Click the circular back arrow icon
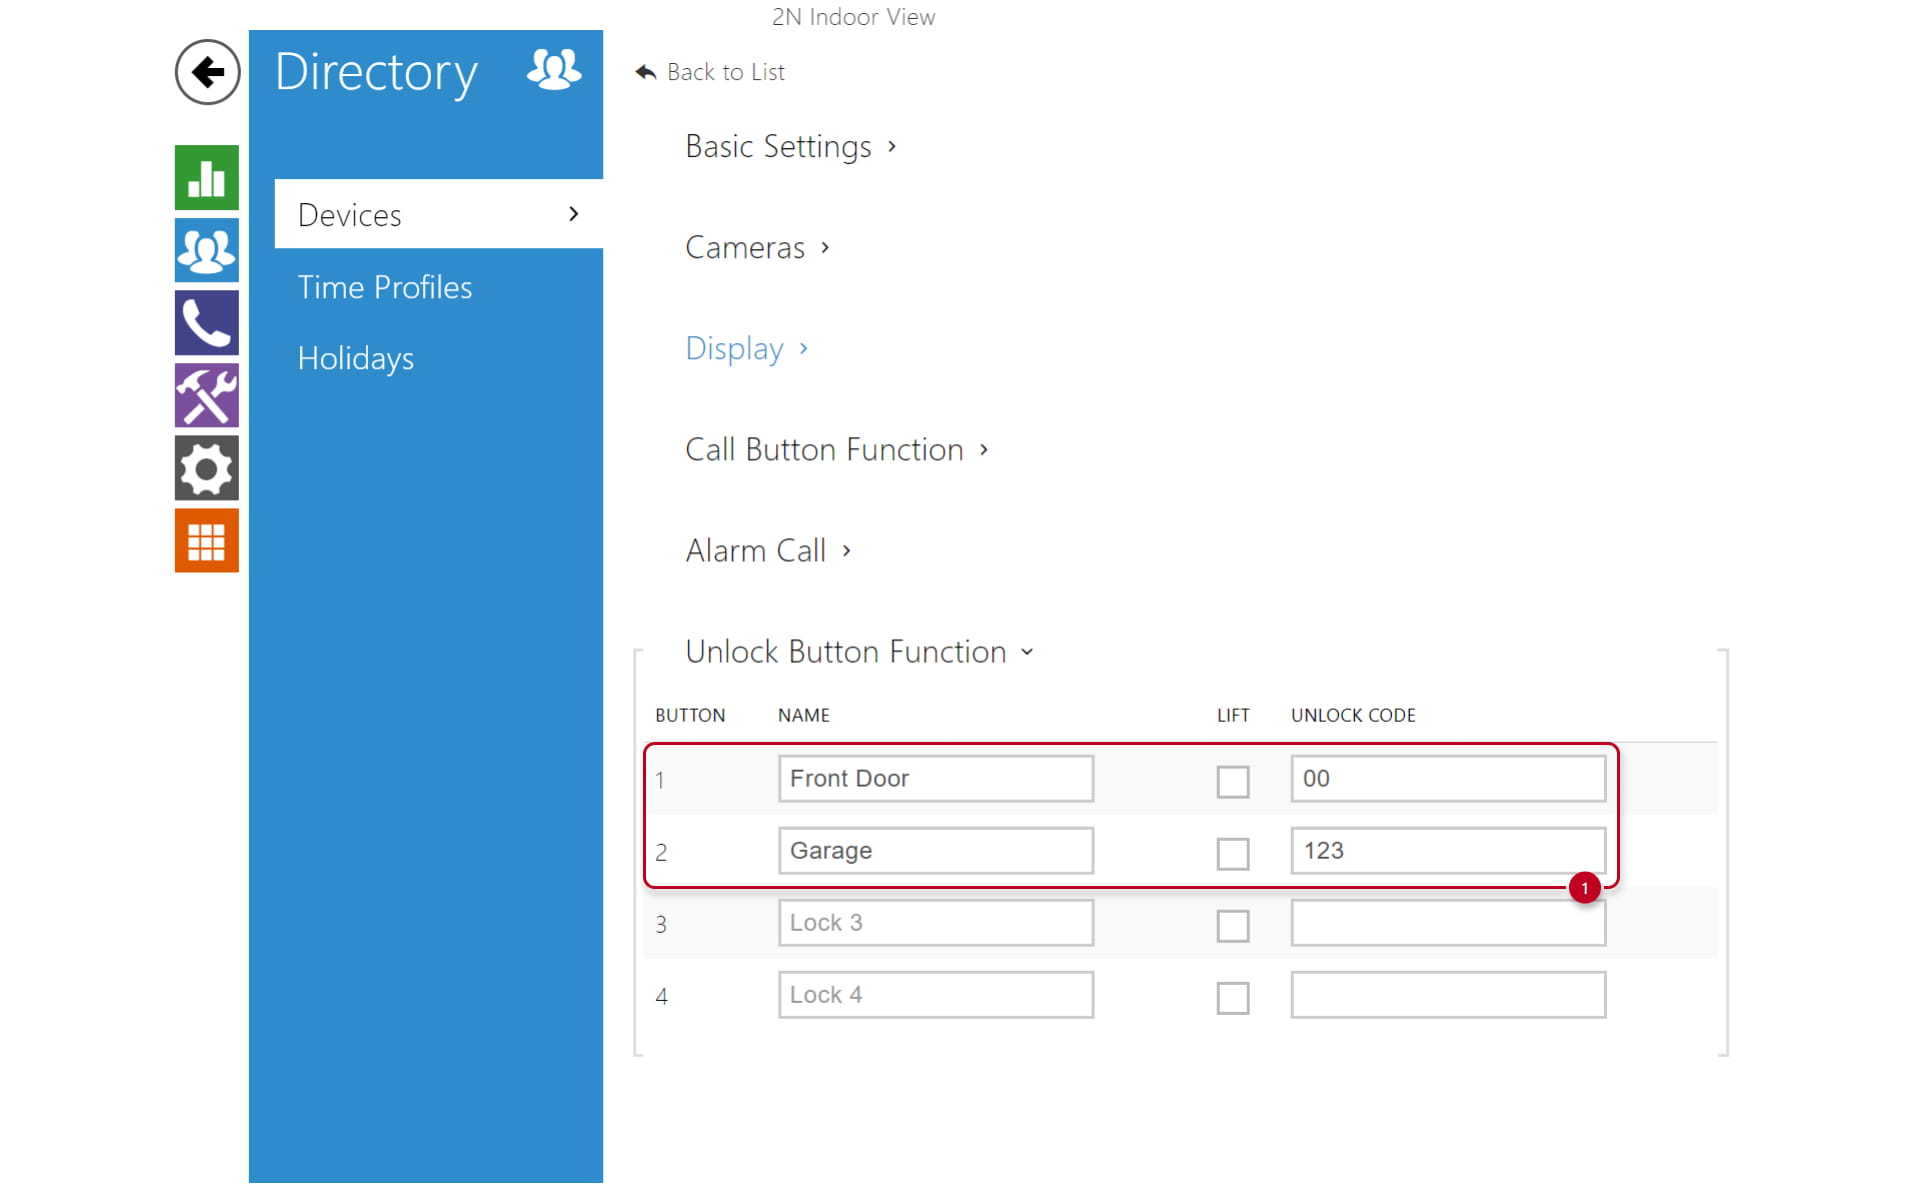1920x1200 pixels. pos(207,72)
